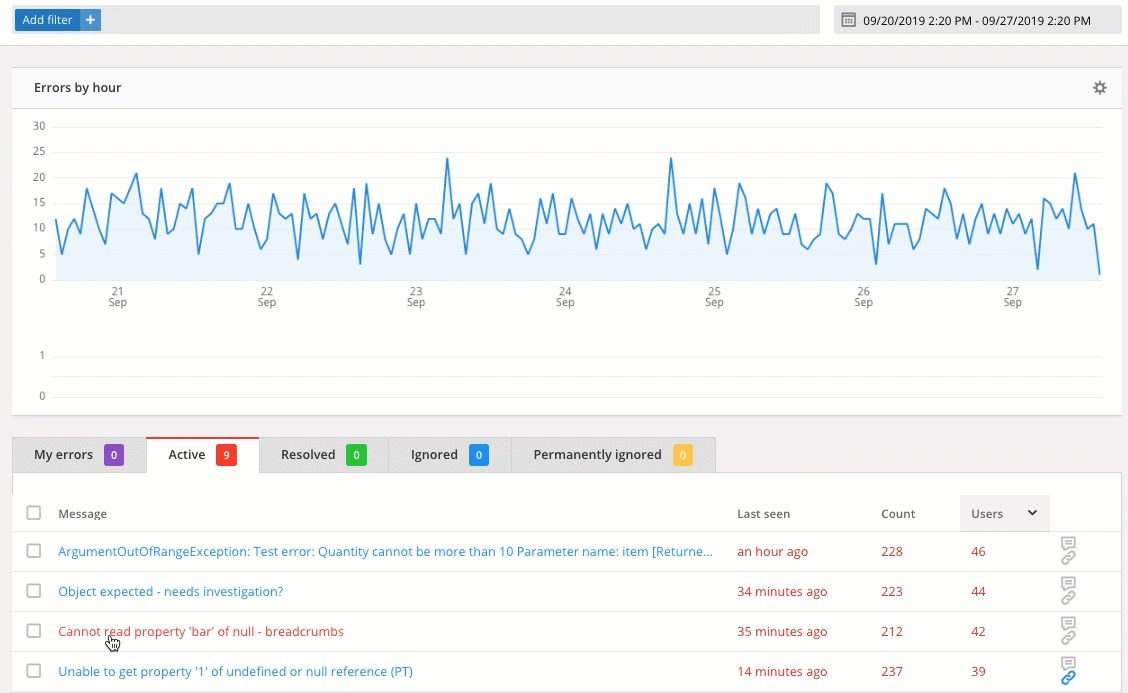Image resolution: width=1128 pixels, height=693 pixels.
Task: Click the empty filter bar field
Action: (460, 20)
